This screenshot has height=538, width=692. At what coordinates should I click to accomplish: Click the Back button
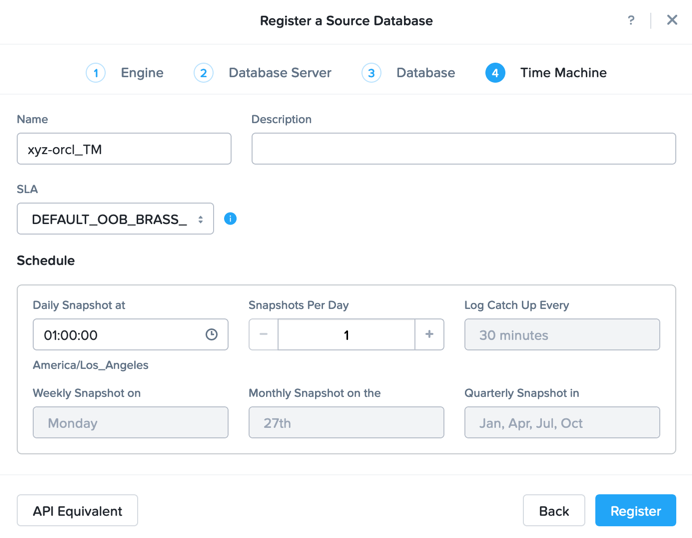coord(554,510)
